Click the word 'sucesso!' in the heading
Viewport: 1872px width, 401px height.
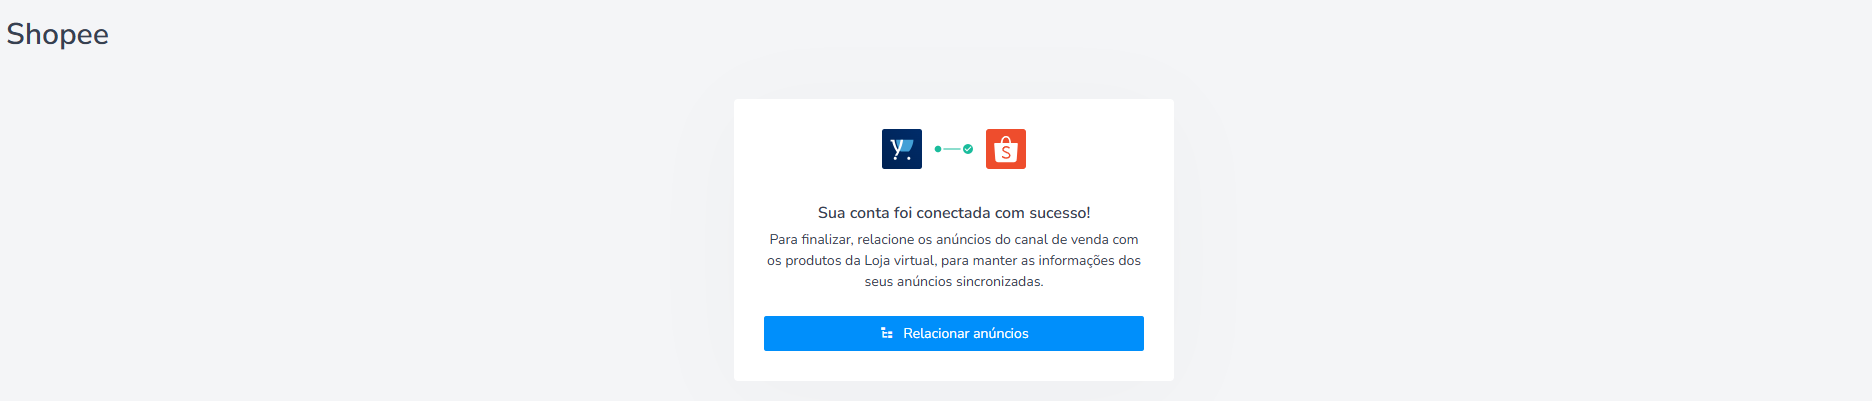1060,213
